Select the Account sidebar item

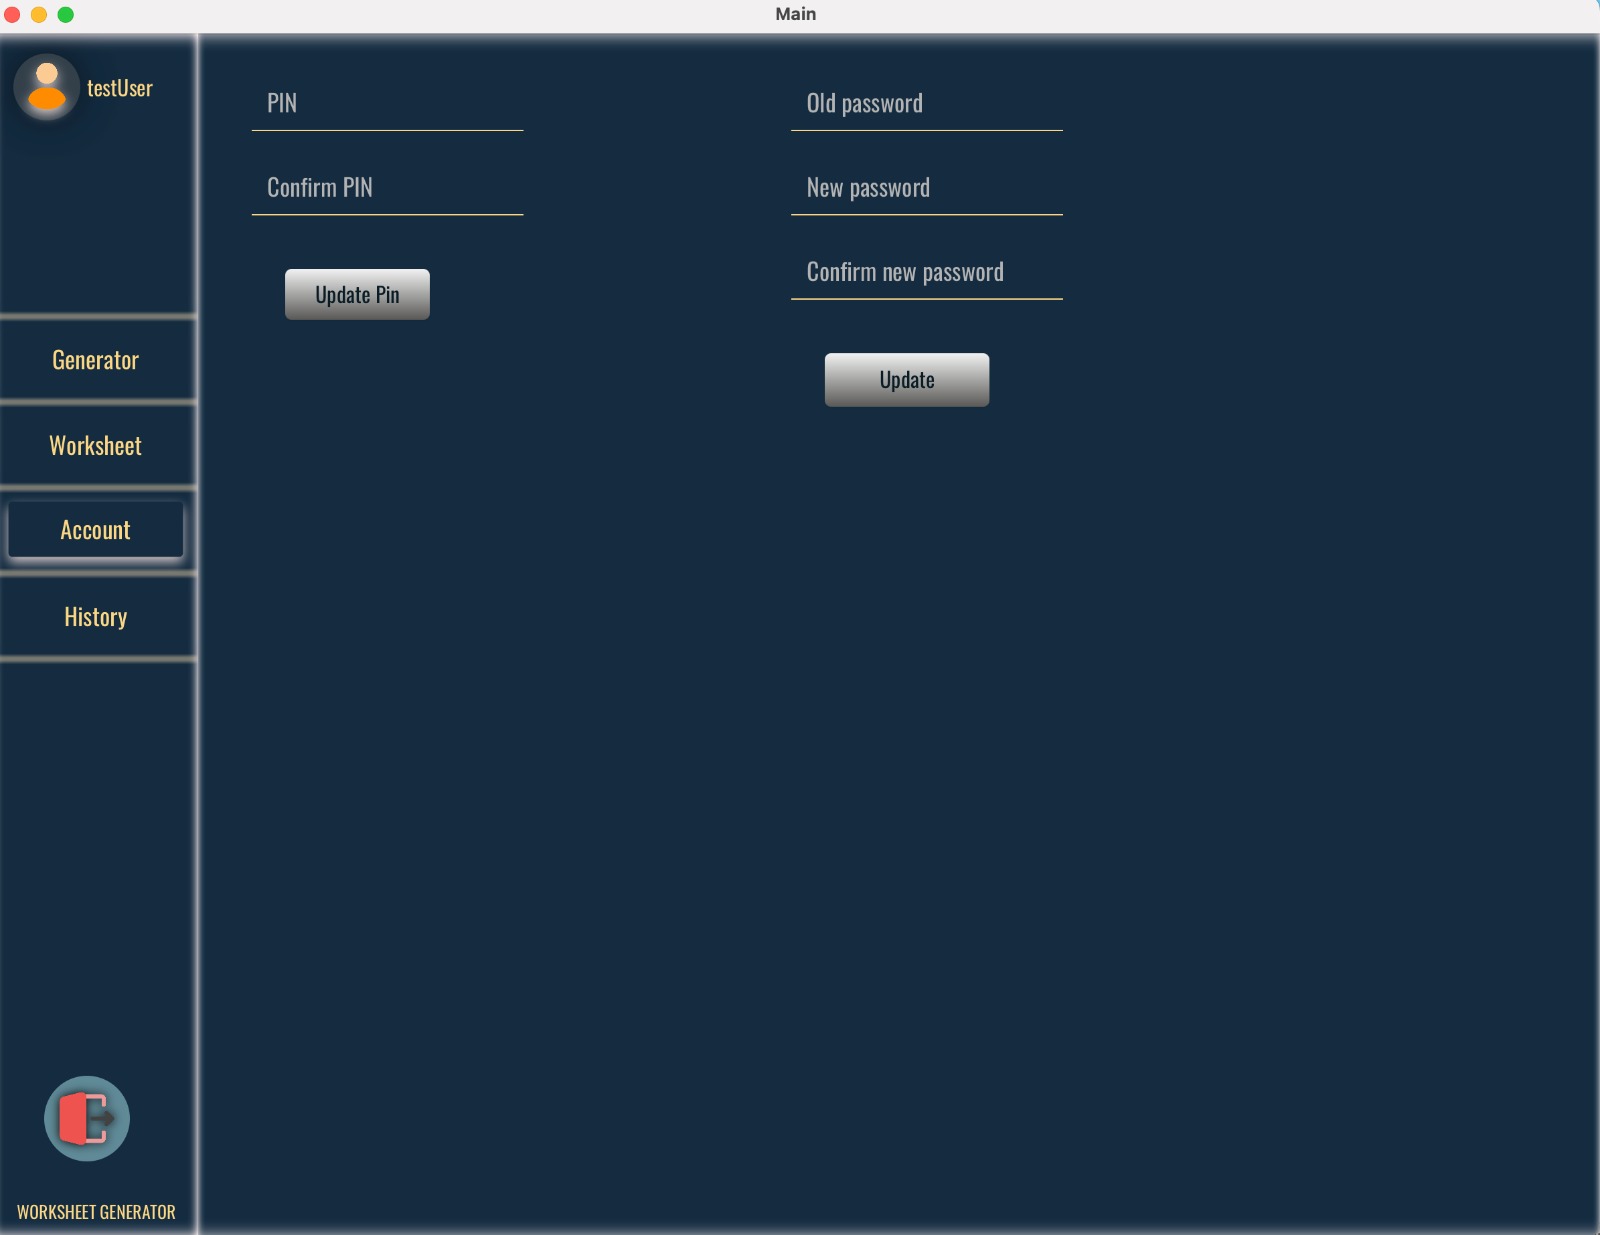(96, 530)
